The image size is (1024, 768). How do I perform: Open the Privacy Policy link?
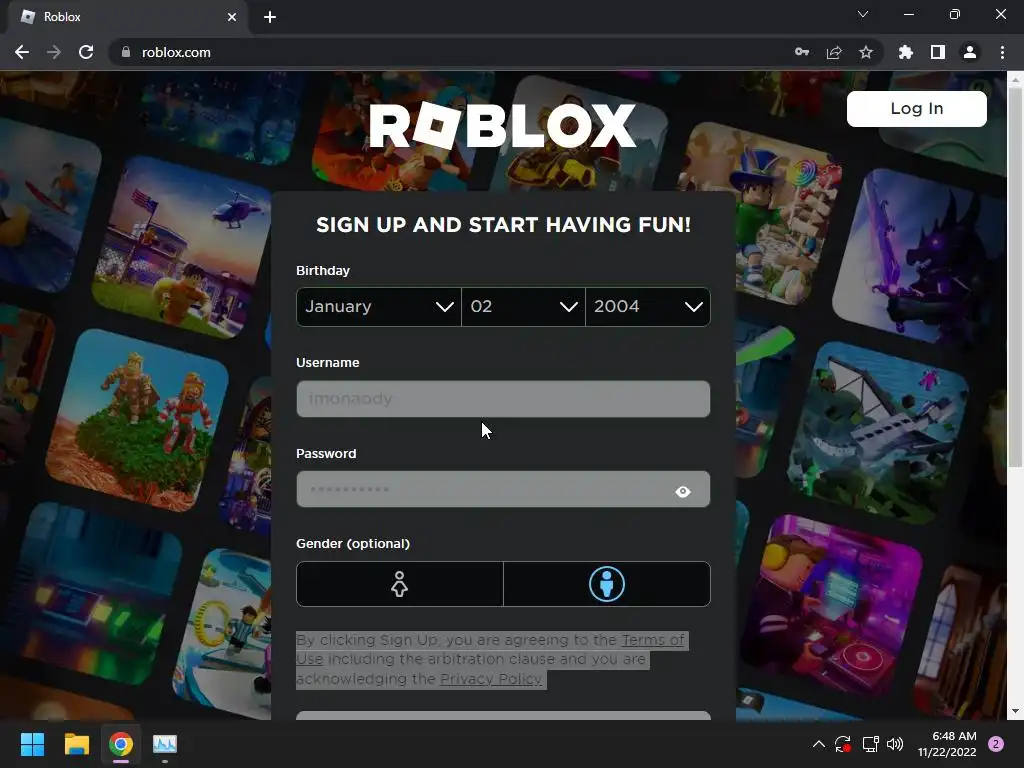[x=490, y=679]
